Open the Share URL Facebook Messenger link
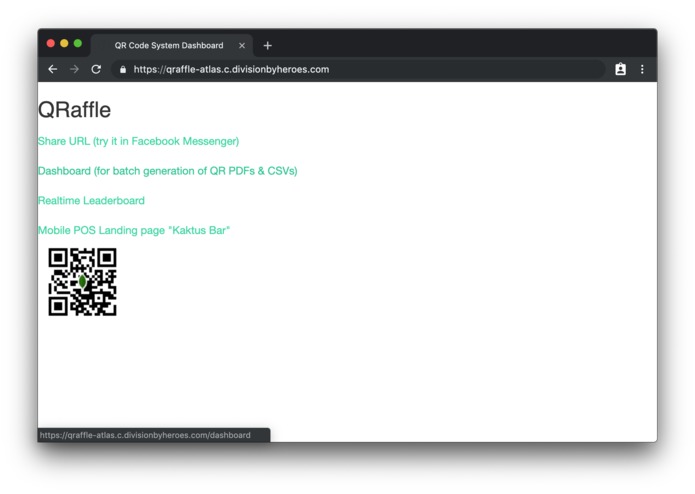Screen dimensions: 695x494 [138, 141]
